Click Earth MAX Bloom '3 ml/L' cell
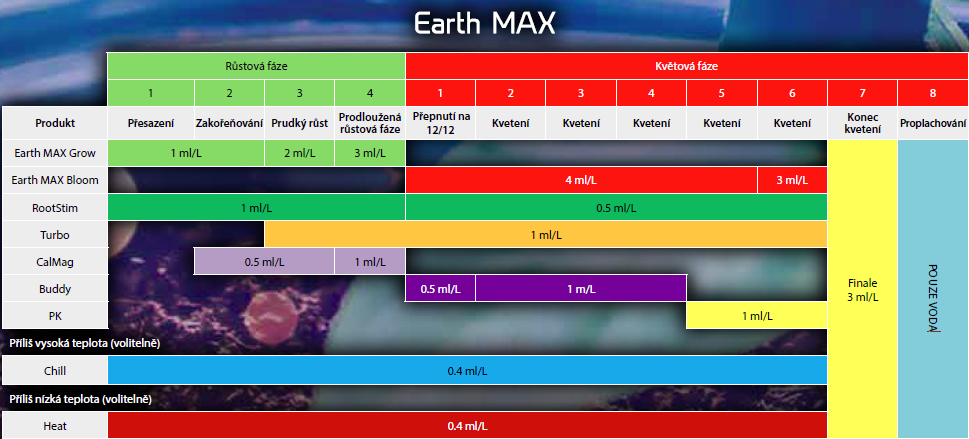The width and height of the screenshot is (969, 439). [792, 180]
